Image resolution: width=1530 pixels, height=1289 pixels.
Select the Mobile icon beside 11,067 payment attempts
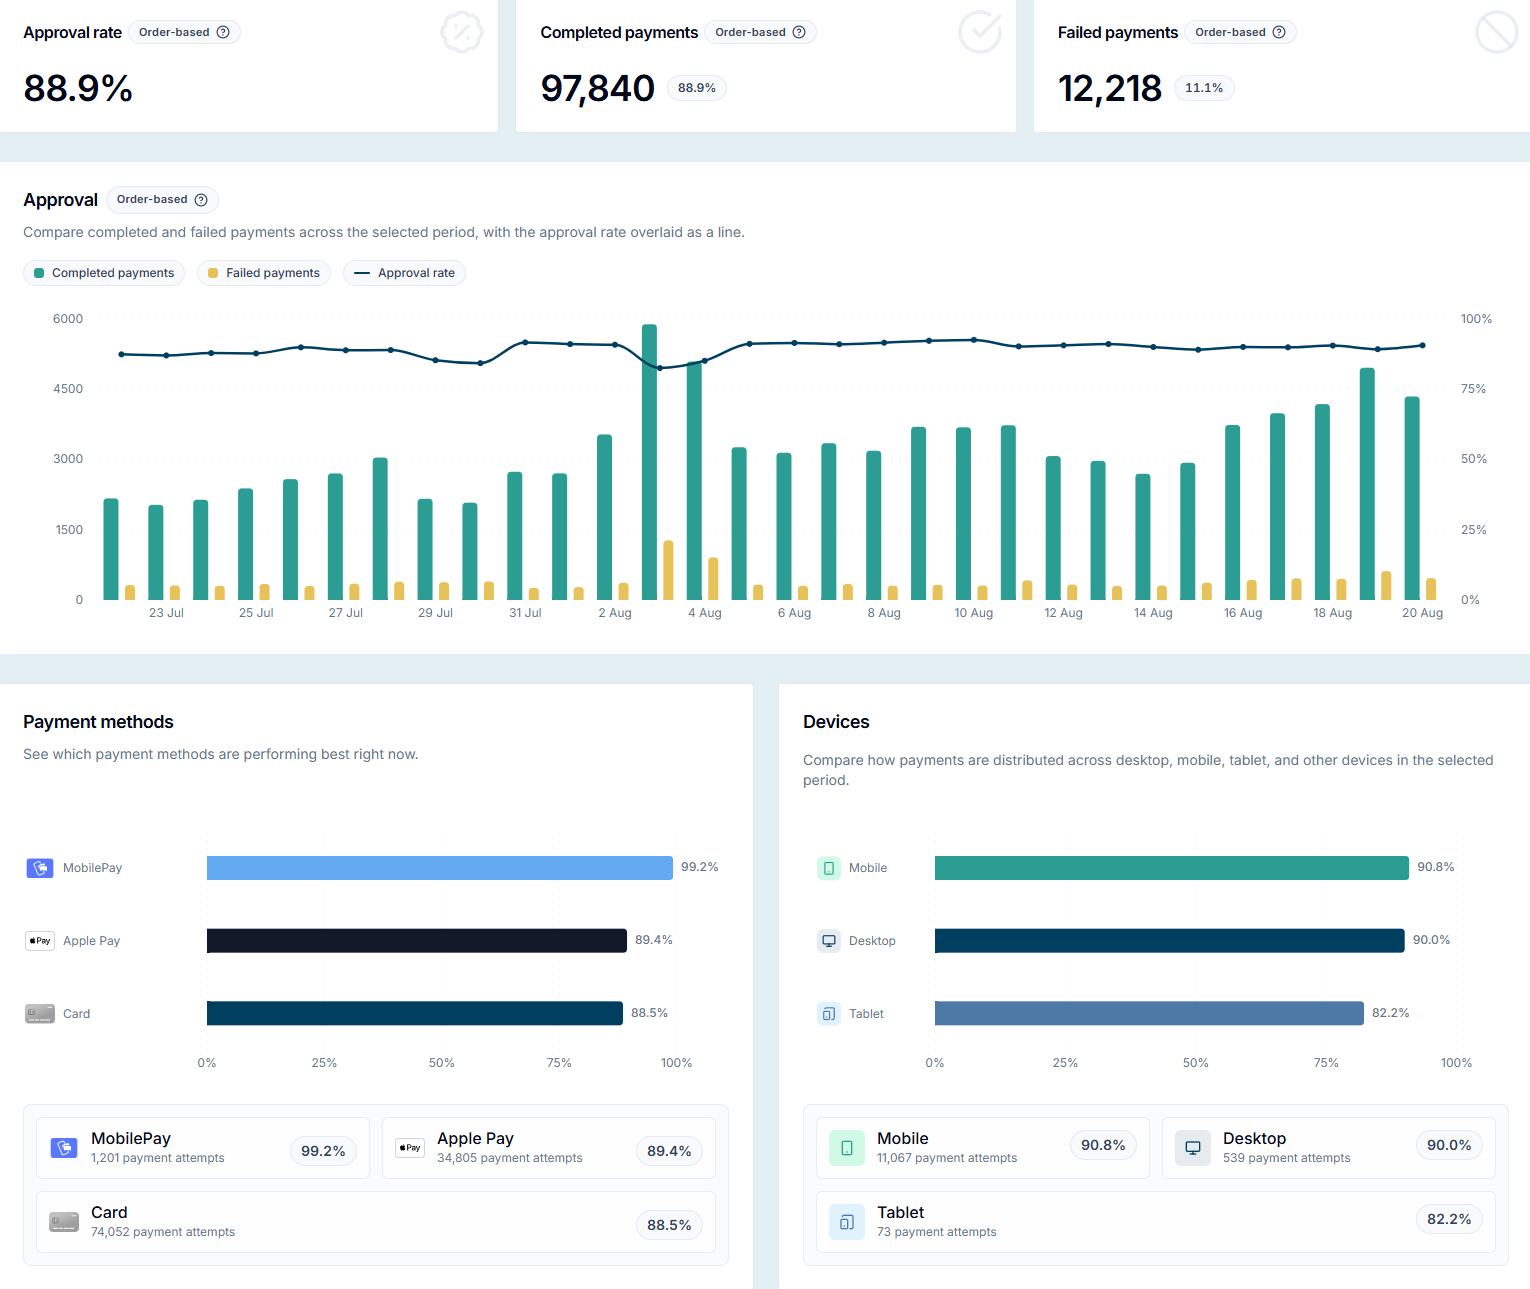pyautogui.click(x=847, y=1148)
